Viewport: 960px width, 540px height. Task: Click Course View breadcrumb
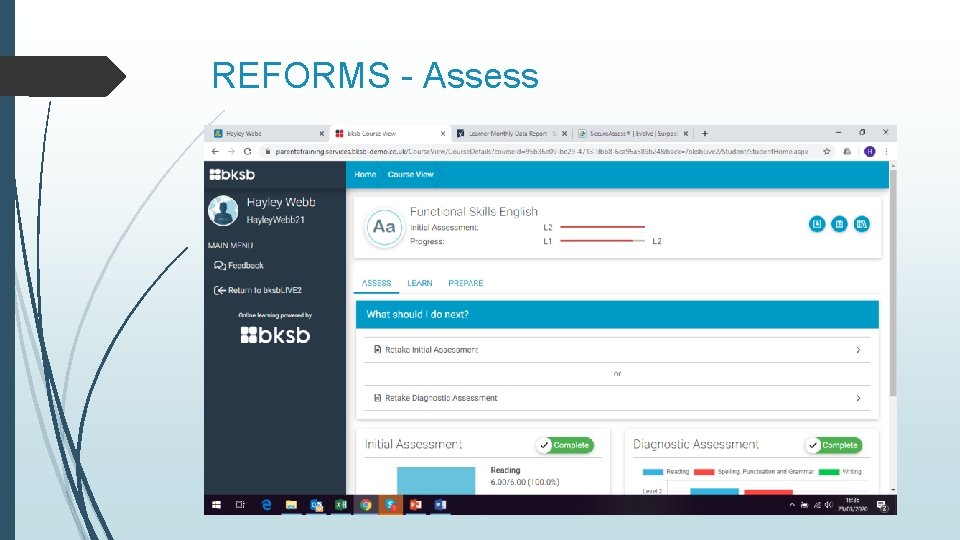click(x=410, y=174)
